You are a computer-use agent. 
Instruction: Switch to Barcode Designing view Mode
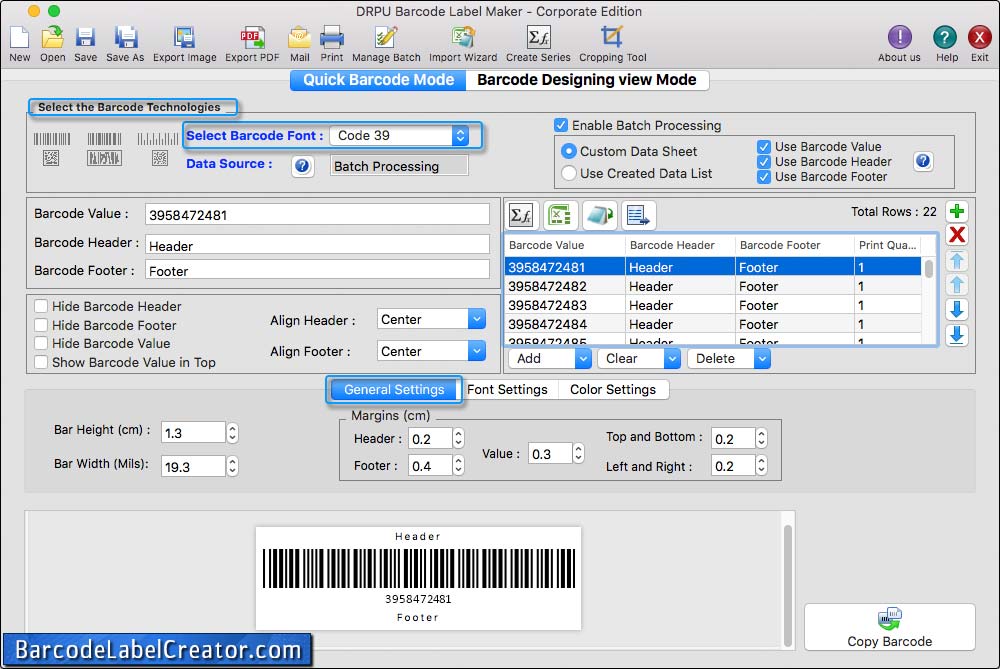pos(587,80)
